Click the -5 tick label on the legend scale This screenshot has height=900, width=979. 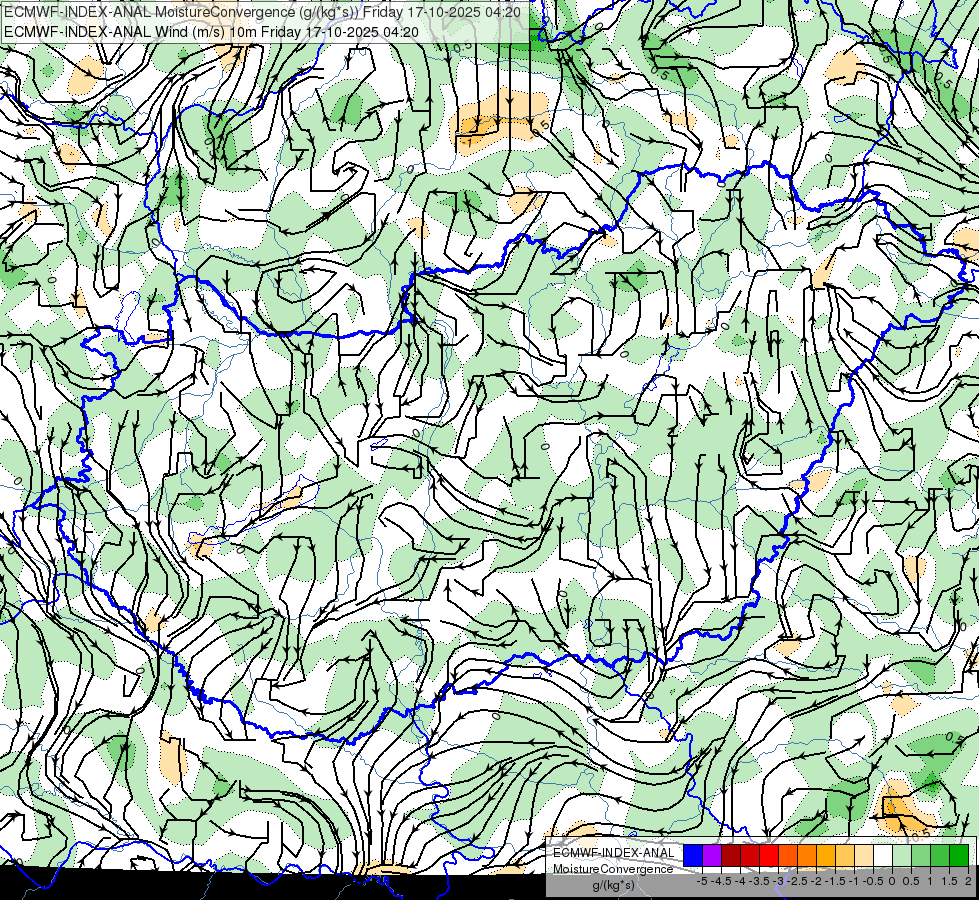click(702, 881)
